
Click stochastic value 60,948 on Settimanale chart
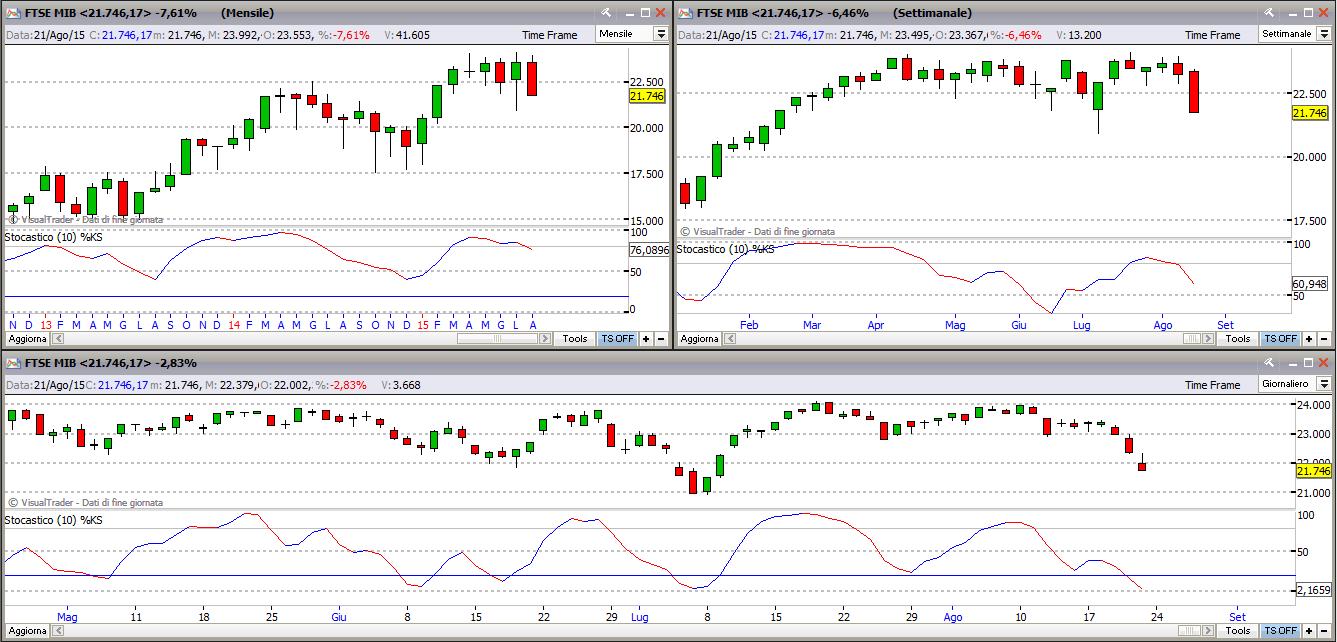1310,284
